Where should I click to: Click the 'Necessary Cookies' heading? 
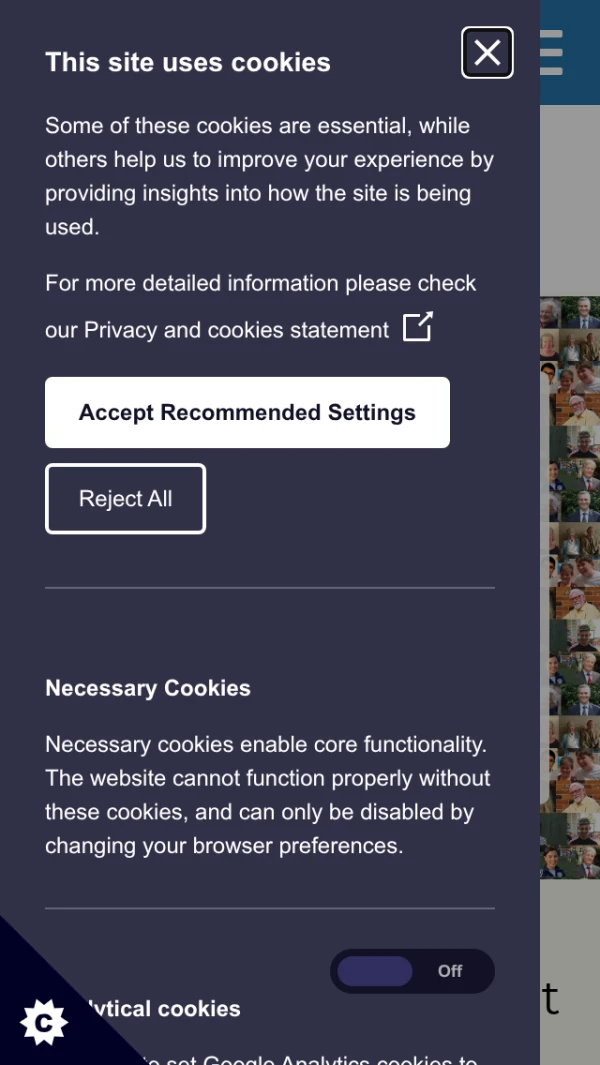tap(148, 688)
